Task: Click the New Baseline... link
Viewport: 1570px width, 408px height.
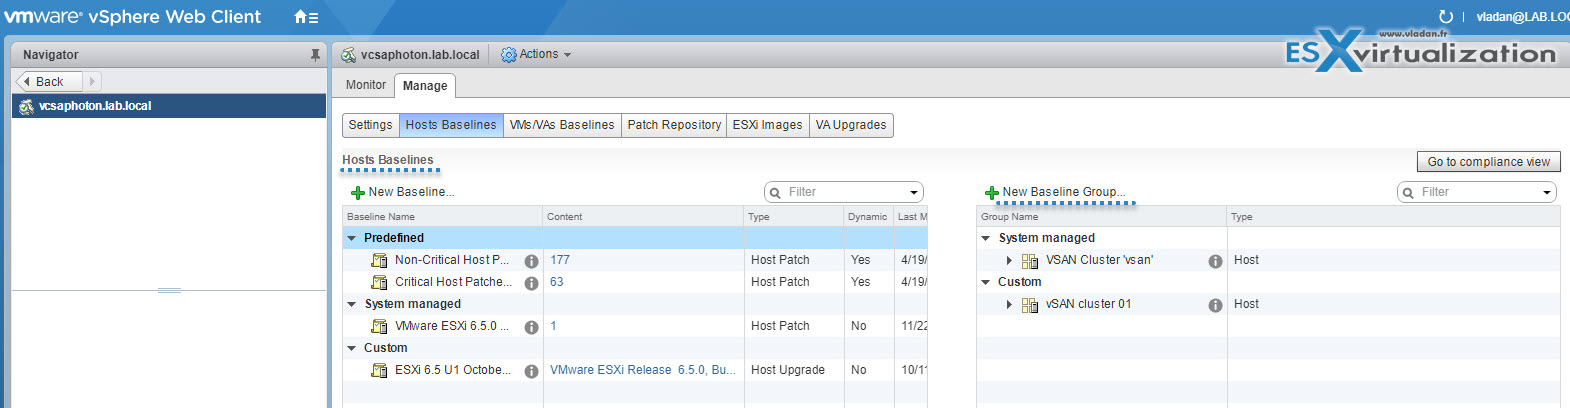Action: tap(411, 192)
